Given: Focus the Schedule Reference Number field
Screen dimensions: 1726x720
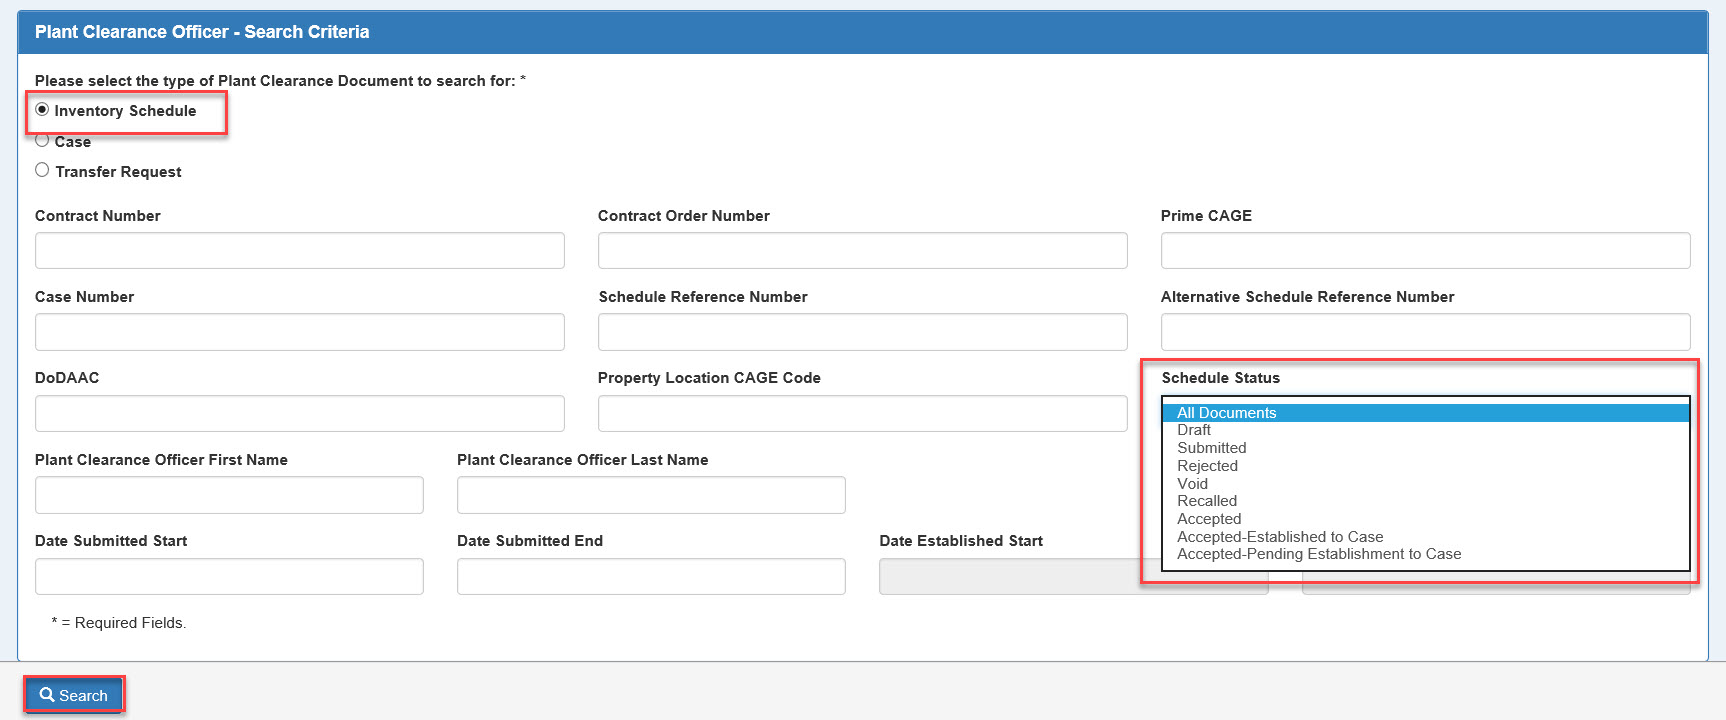Looking at the screenshot, I should click(x=863, y=332).
